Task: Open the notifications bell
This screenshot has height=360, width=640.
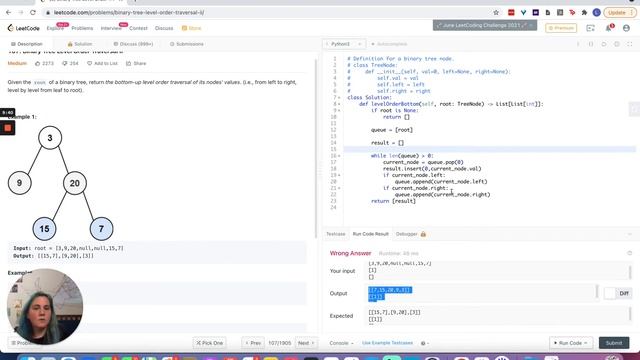Action: (609, 28)
